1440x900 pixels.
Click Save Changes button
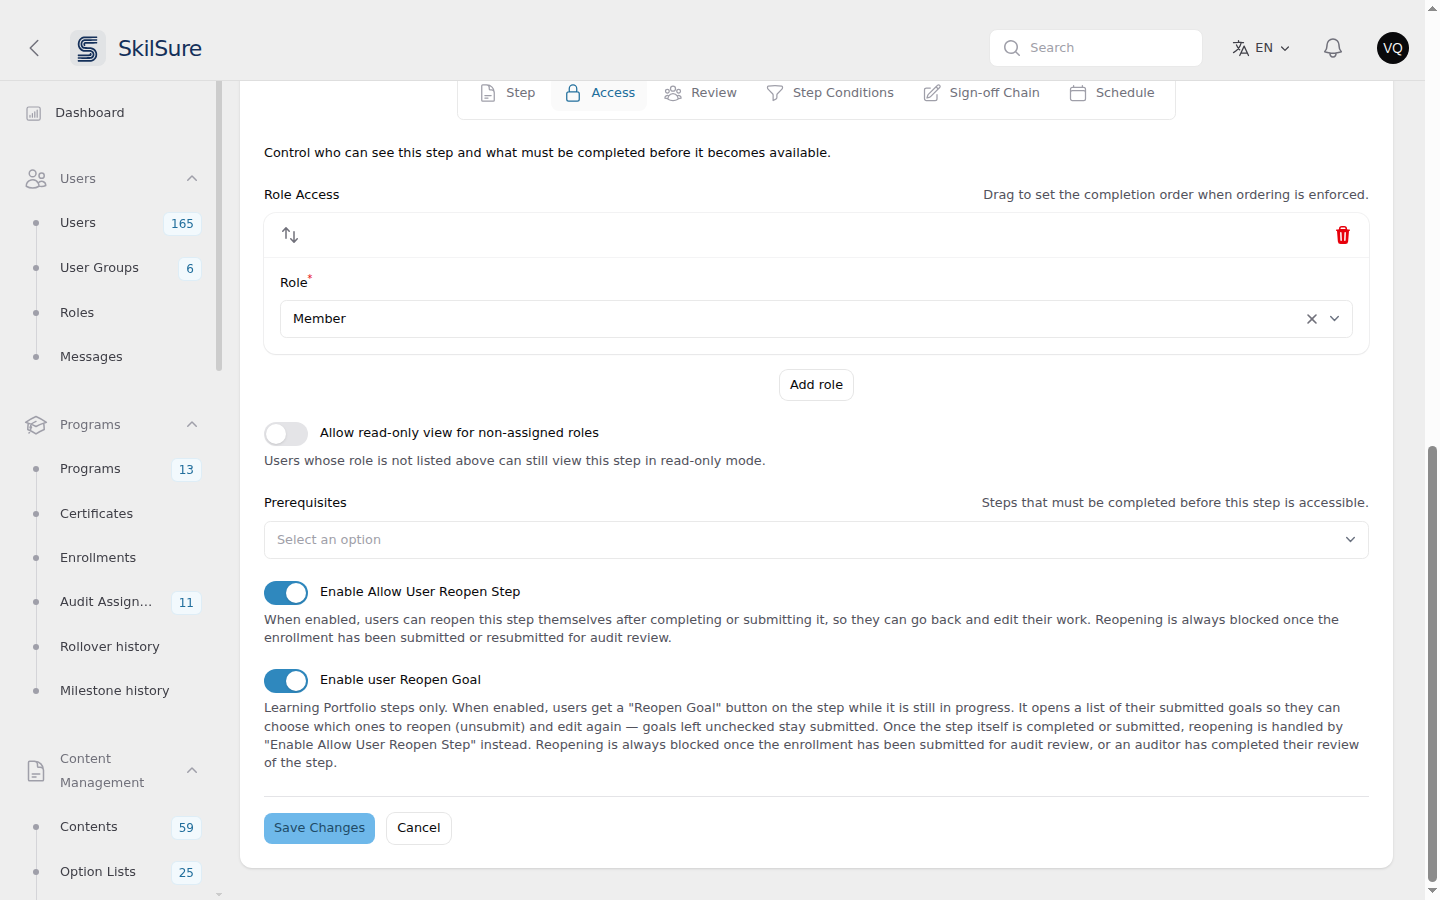click(x=319, y=828)
